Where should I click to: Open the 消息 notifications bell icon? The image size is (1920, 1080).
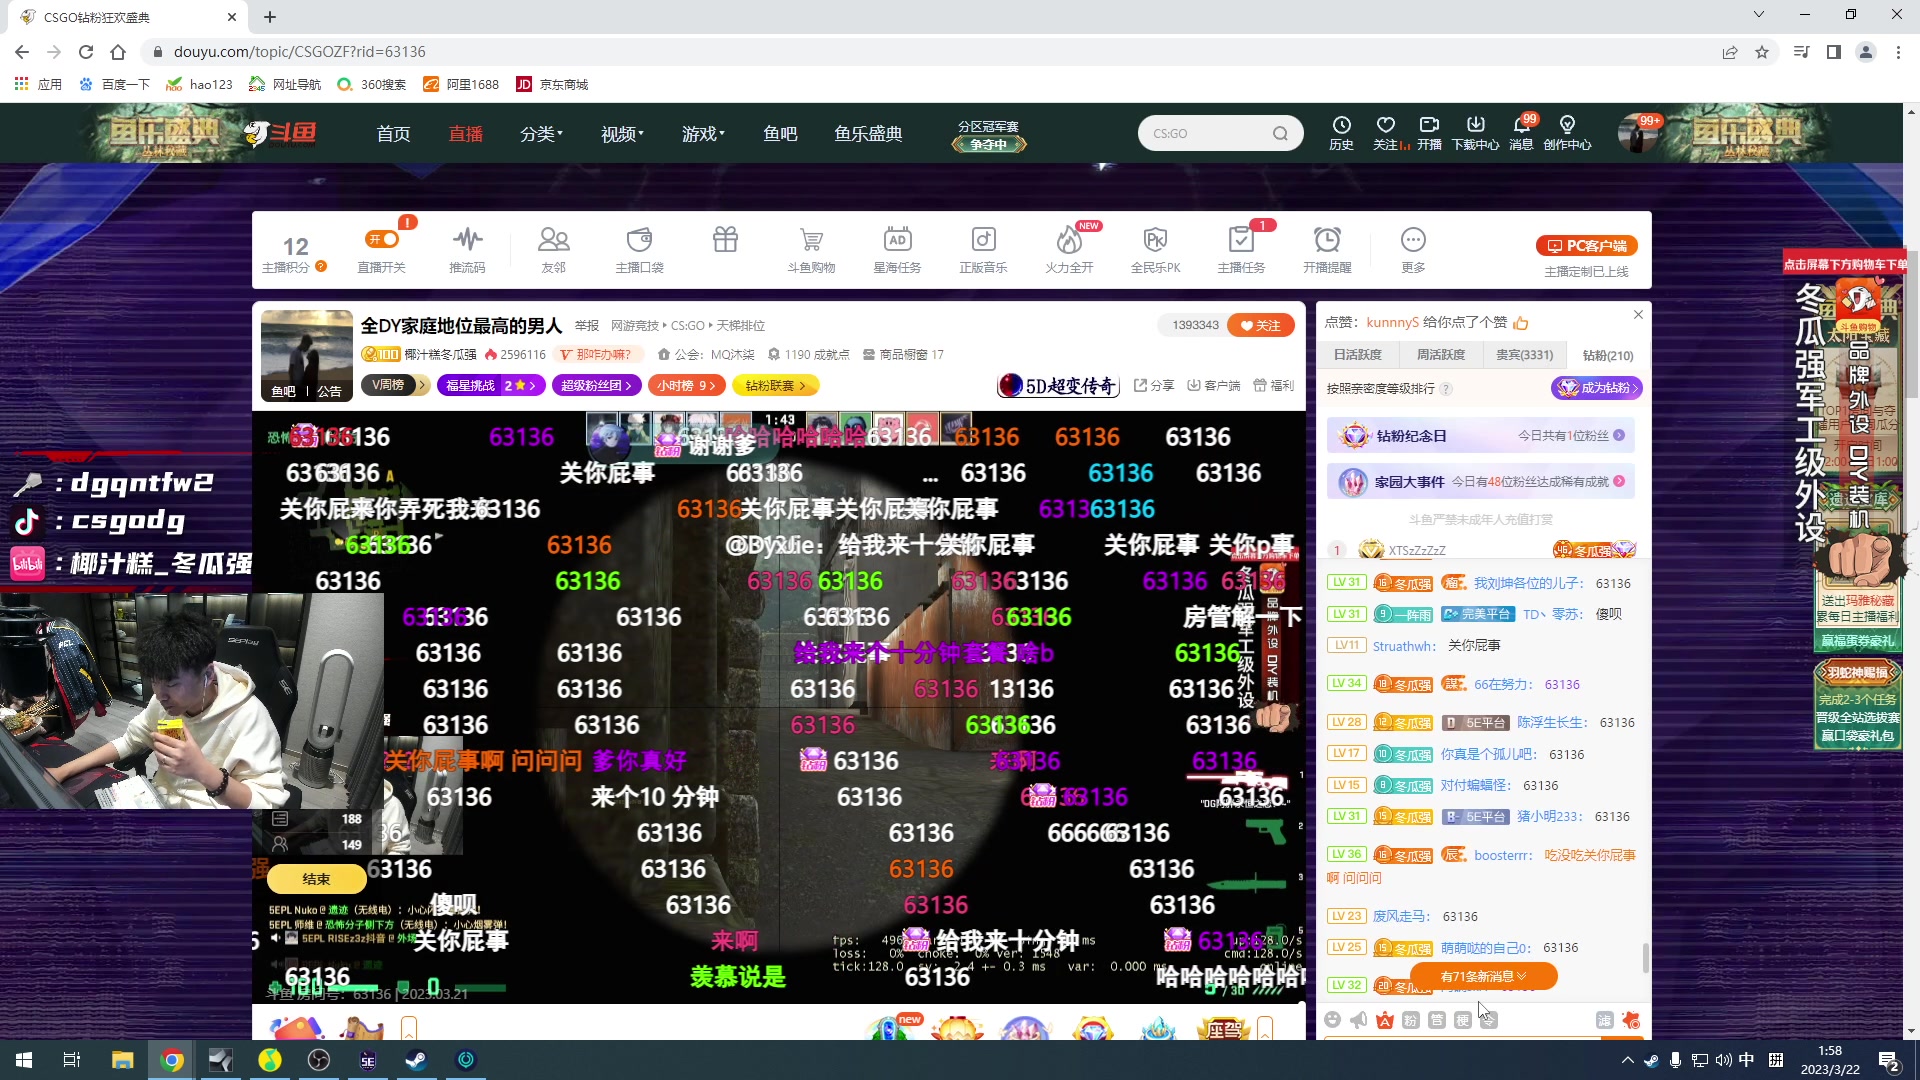click(1521, 132)
